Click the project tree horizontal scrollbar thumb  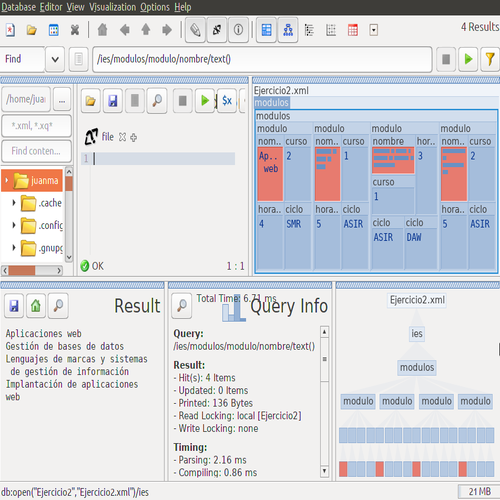[22, 270]
